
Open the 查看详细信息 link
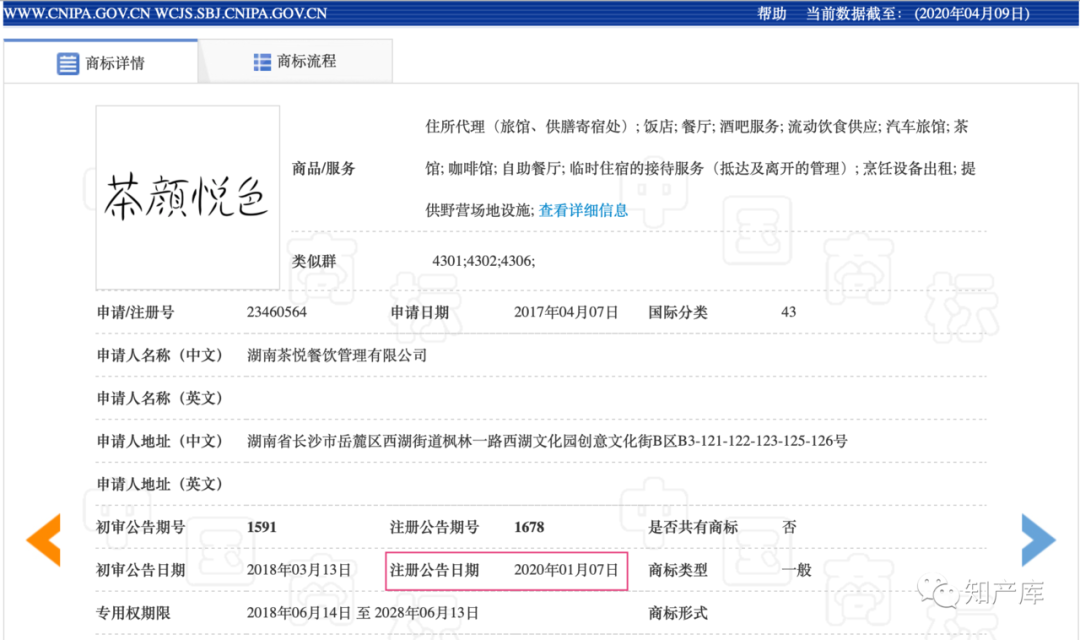(583, 210)
